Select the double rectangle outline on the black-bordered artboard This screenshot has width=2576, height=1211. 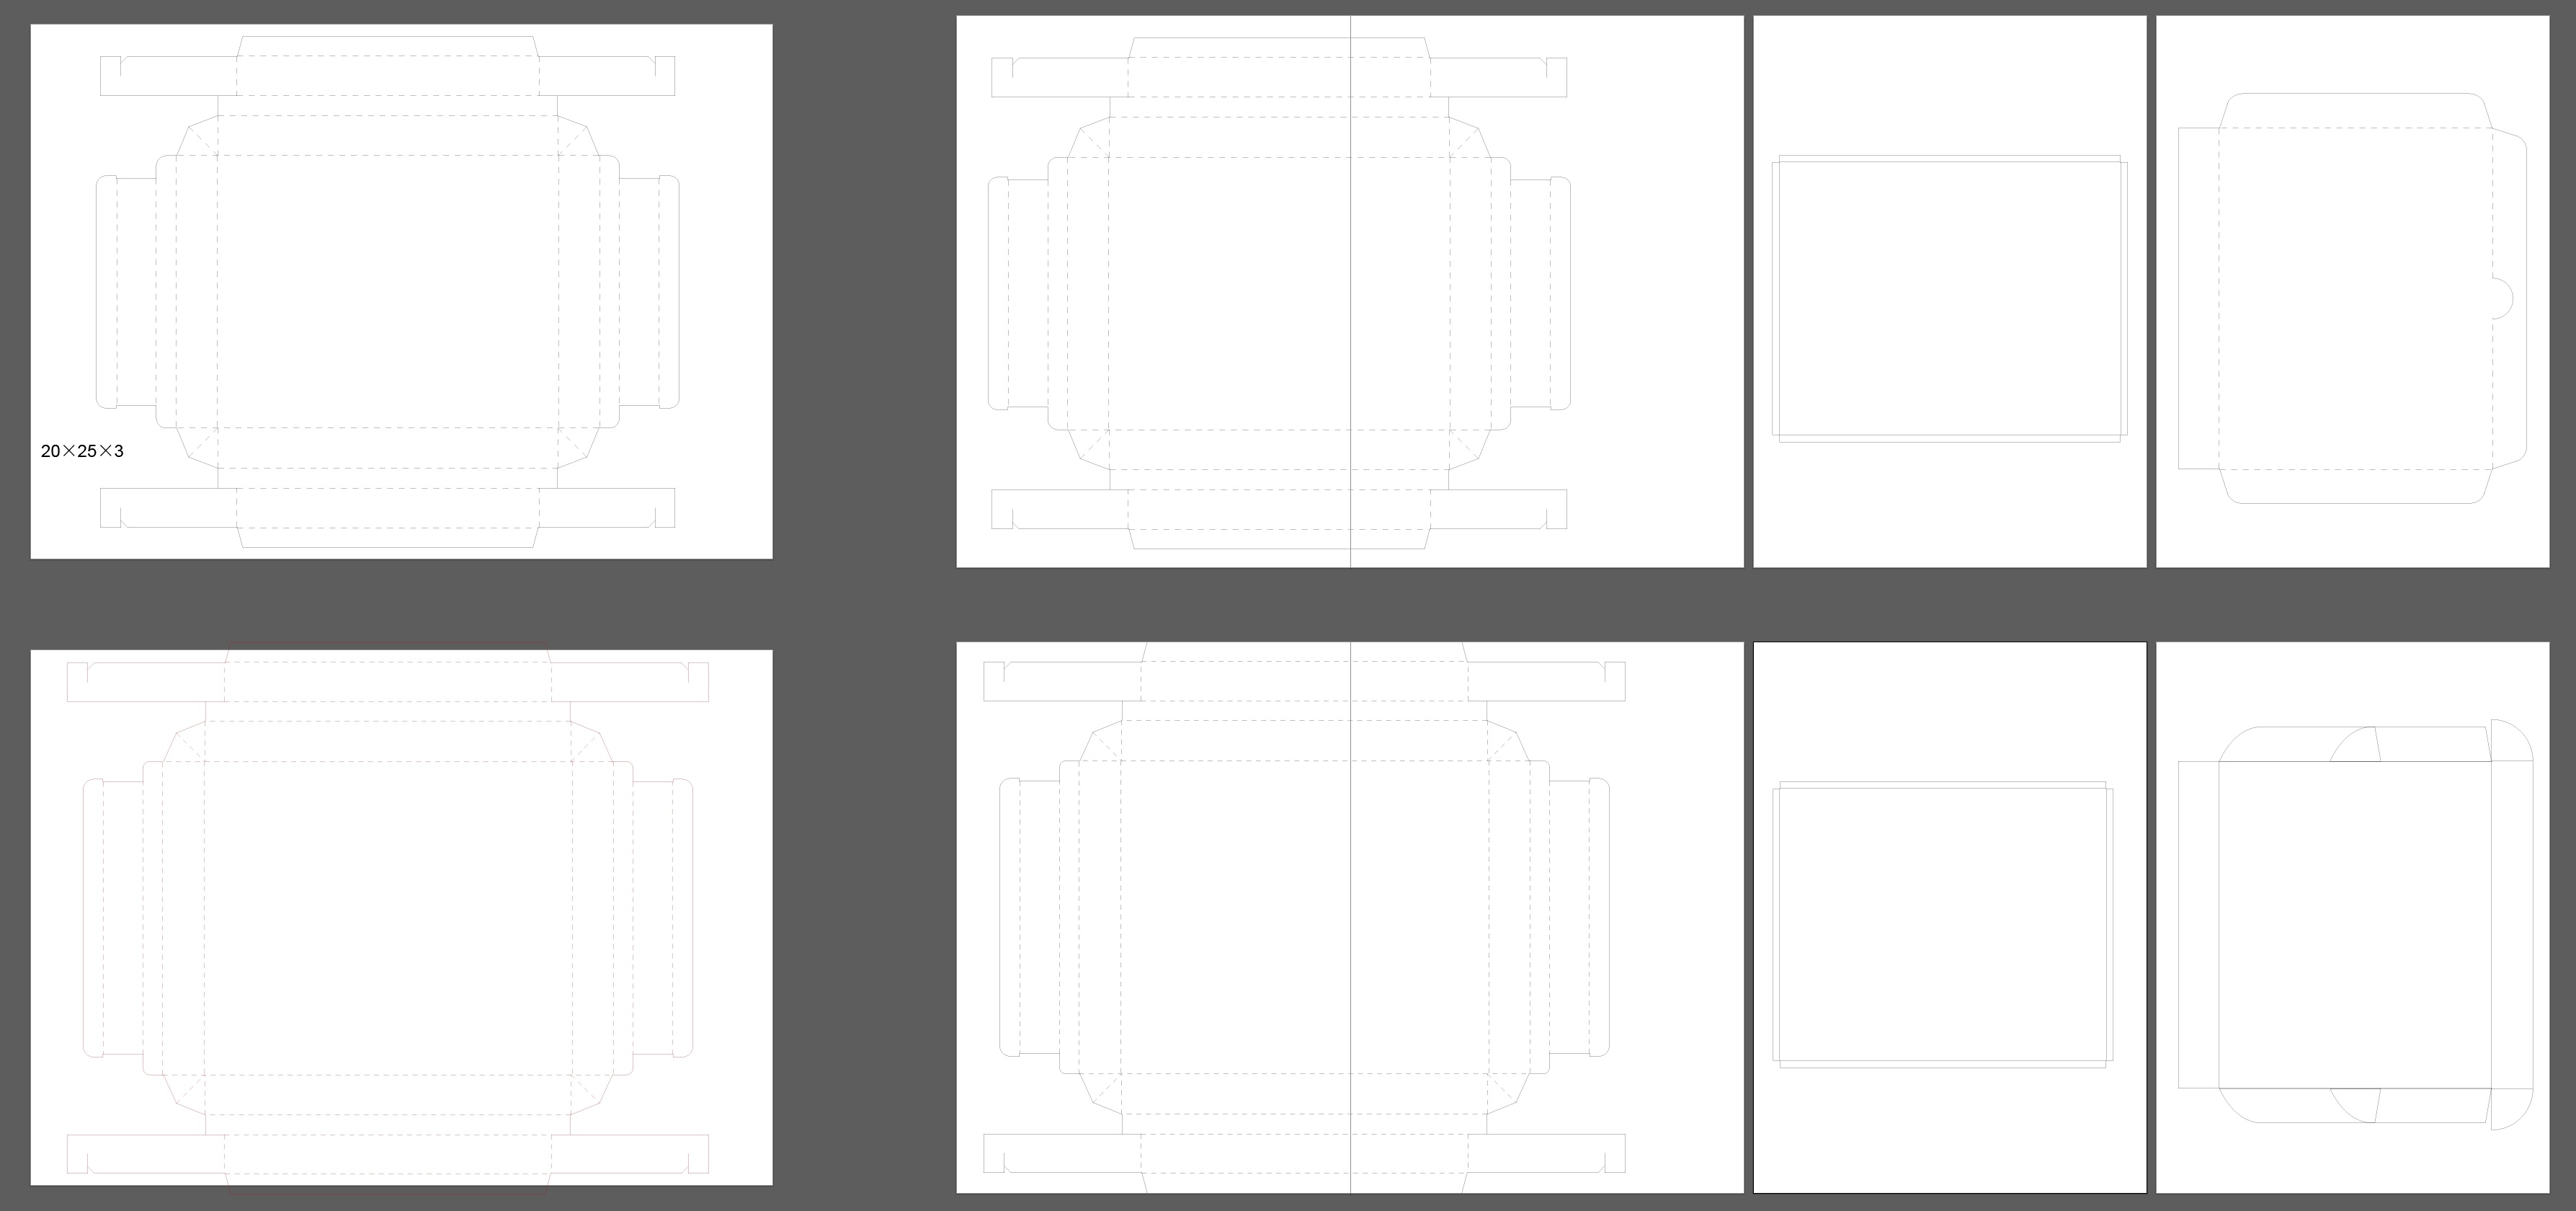pos(1943,925)
